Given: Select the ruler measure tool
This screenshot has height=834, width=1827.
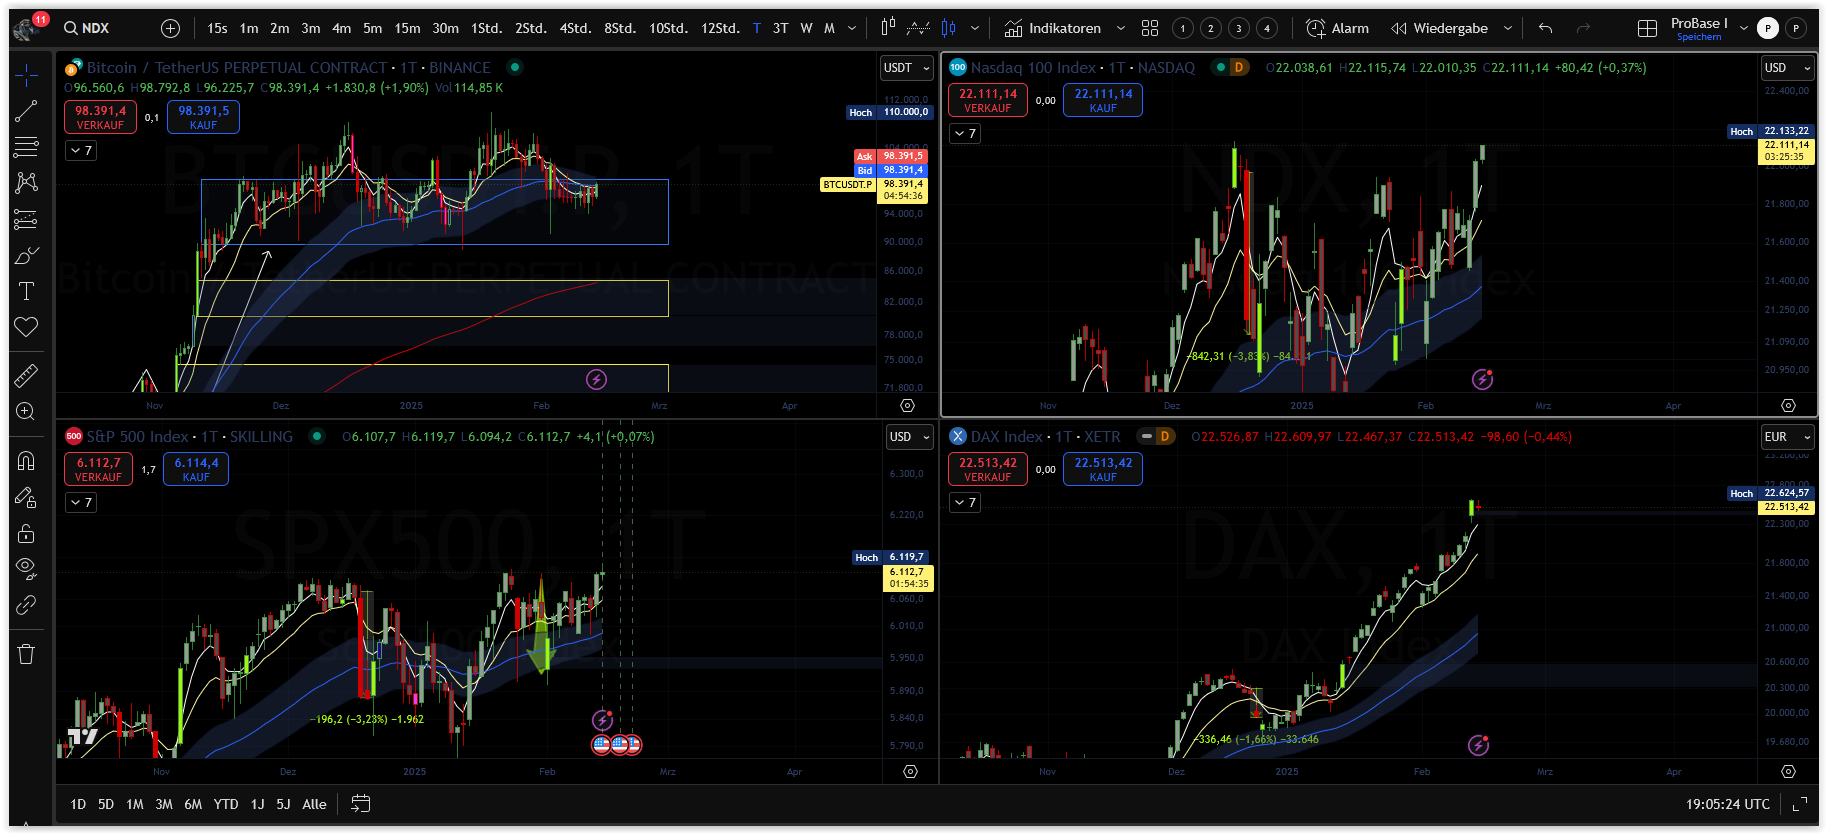Looking at the screenshot, I should tap(27, 375).
